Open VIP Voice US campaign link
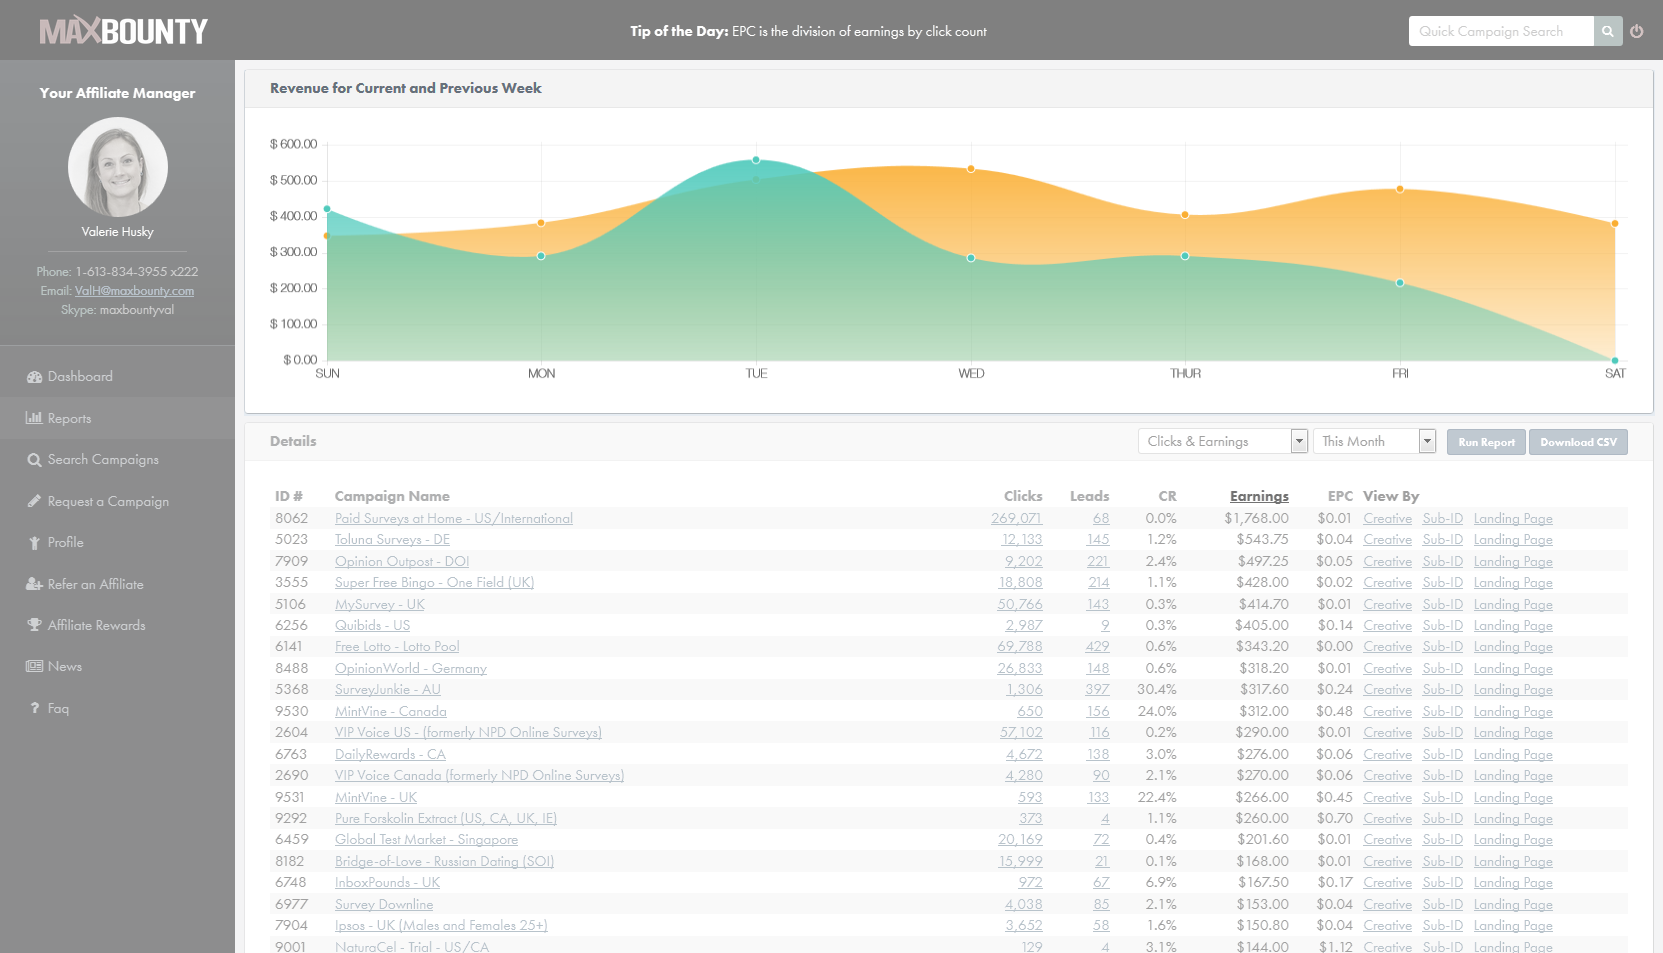1663x953 pixels. pos(468,732)
